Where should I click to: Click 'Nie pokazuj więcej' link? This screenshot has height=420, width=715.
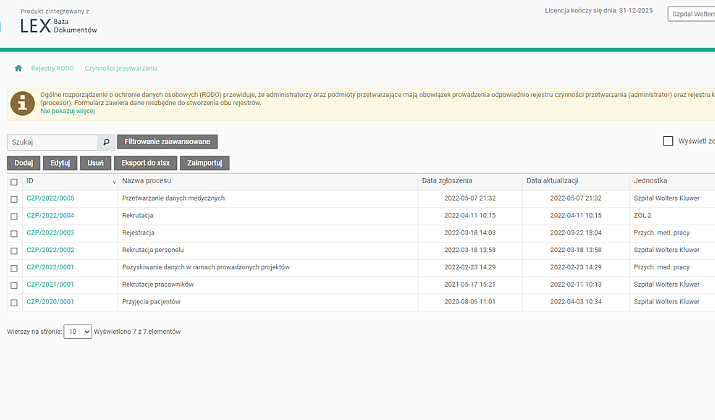point(67,111)
